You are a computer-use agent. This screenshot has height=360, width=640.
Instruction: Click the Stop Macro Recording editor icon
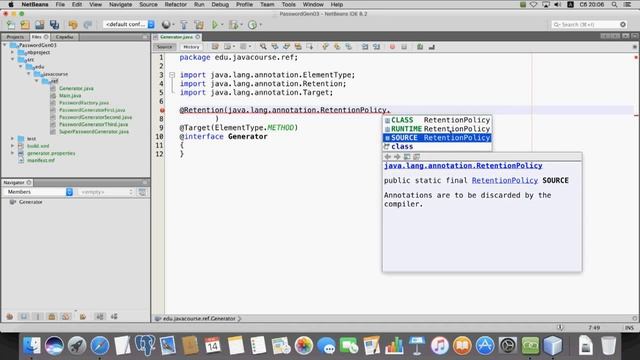pos(404,47)
